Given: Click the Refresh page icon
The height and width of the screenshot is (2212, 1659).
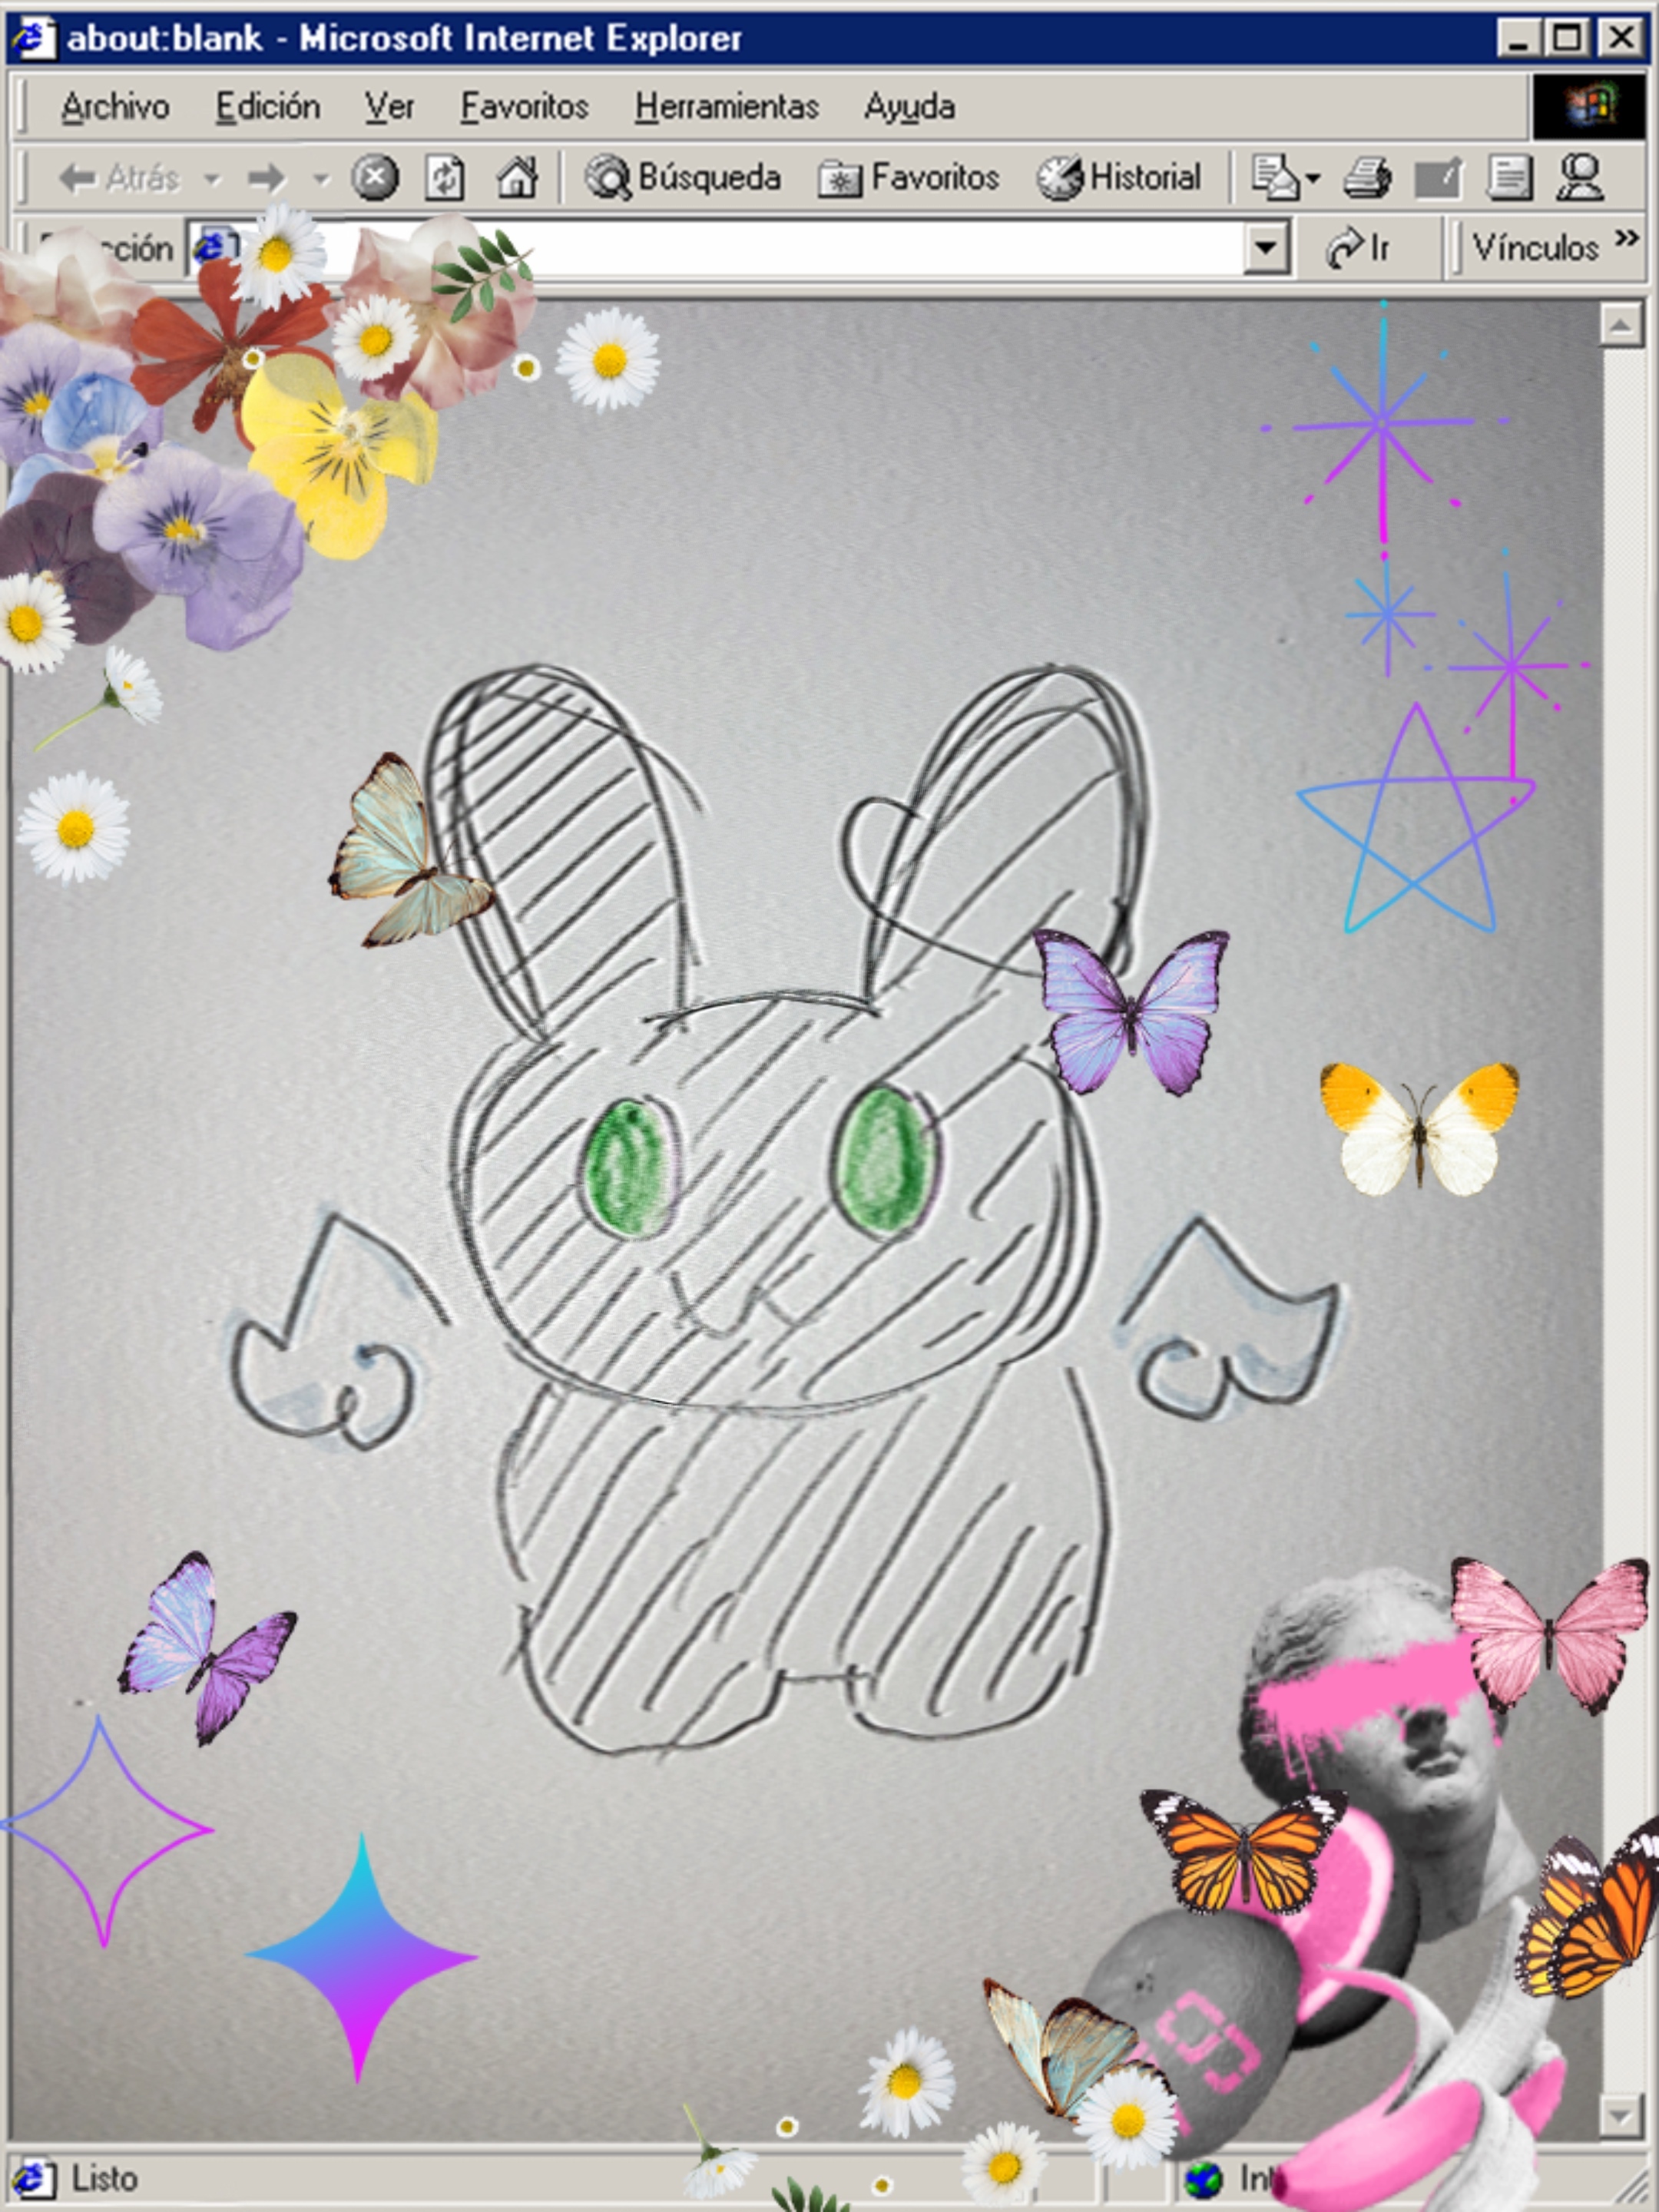Looking at the screenshot, I should click(x=445, y=179).
